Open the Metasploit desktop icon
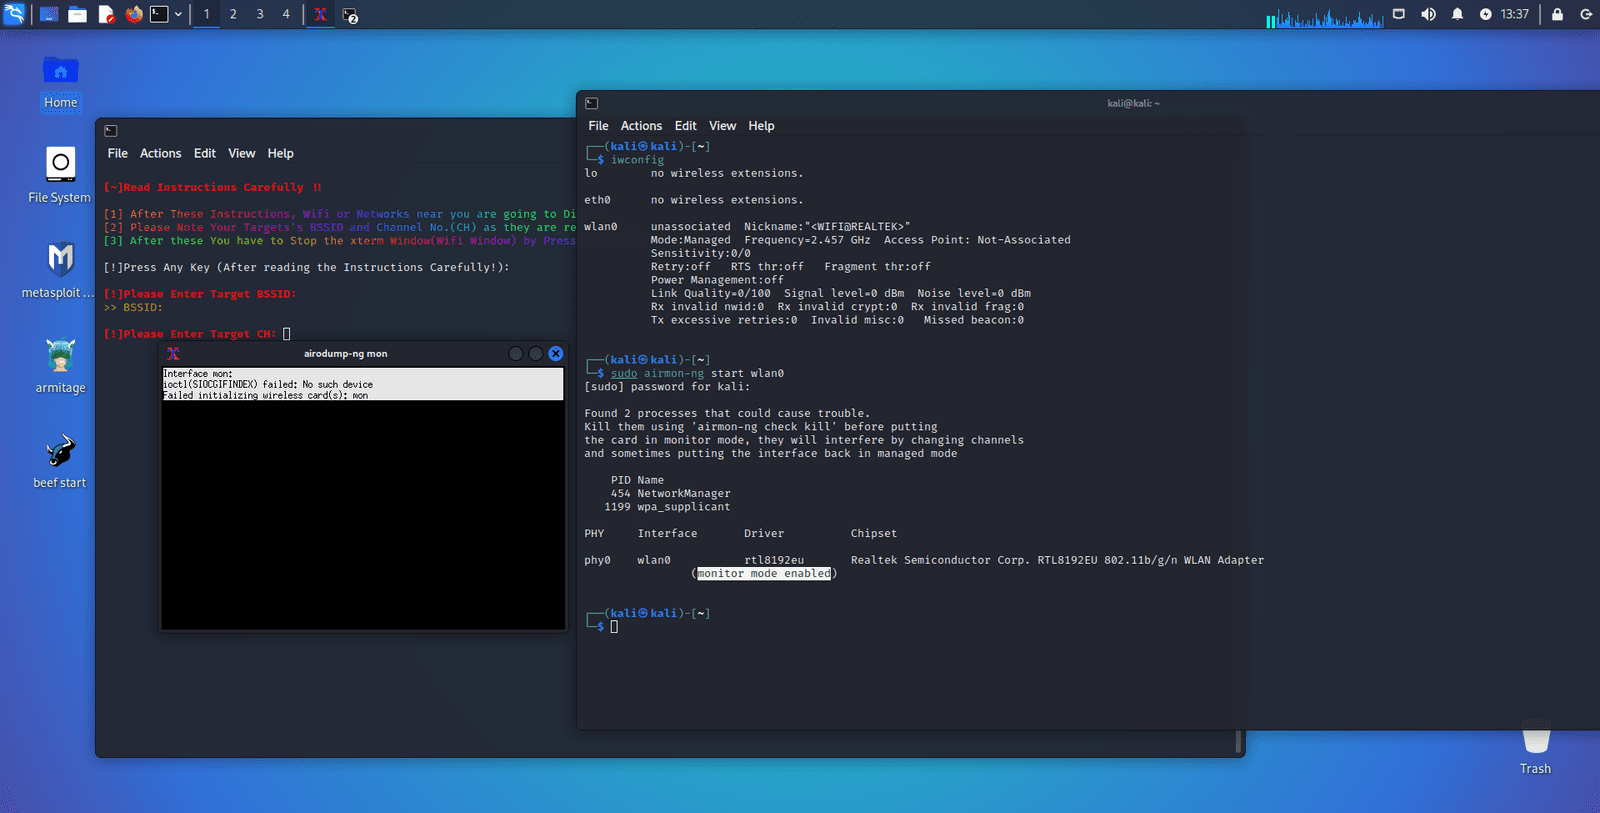The image size is (1600, 813). tap(60, 261)
